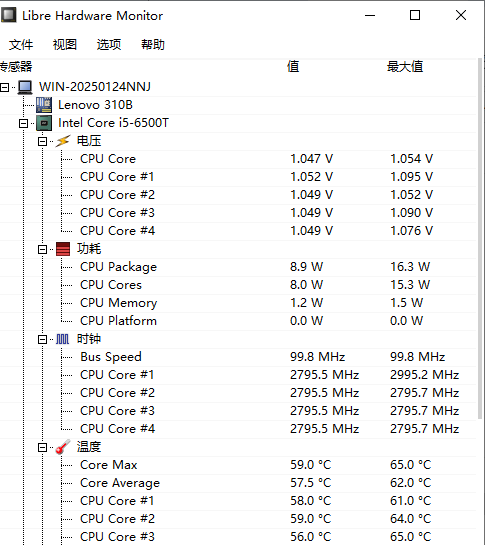This screenshot has width=485, height=545.
Task: Open the 帮助 menu
Action: point(153,44)
